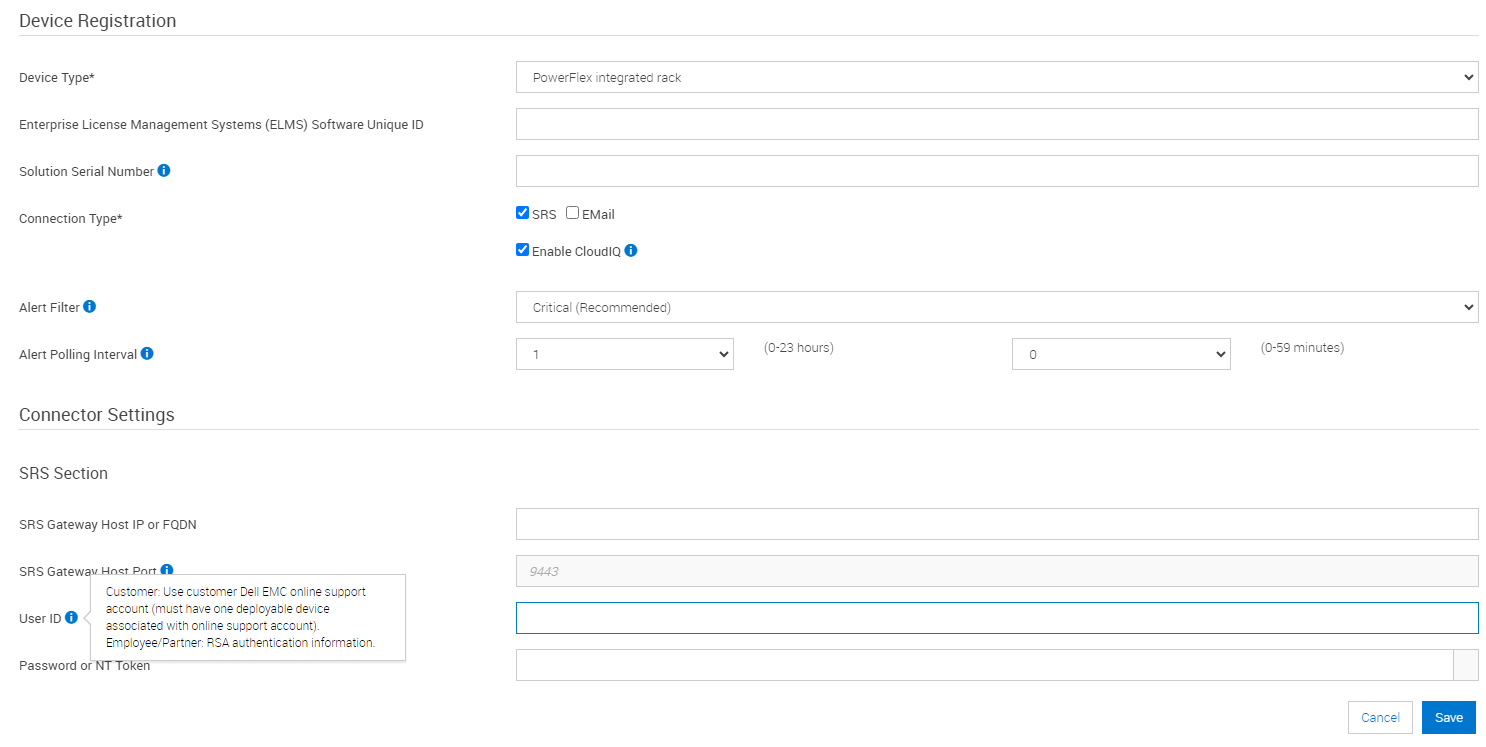Click the User ID info icon
The height and width of the screenshot is (747, 1486).
71,618
